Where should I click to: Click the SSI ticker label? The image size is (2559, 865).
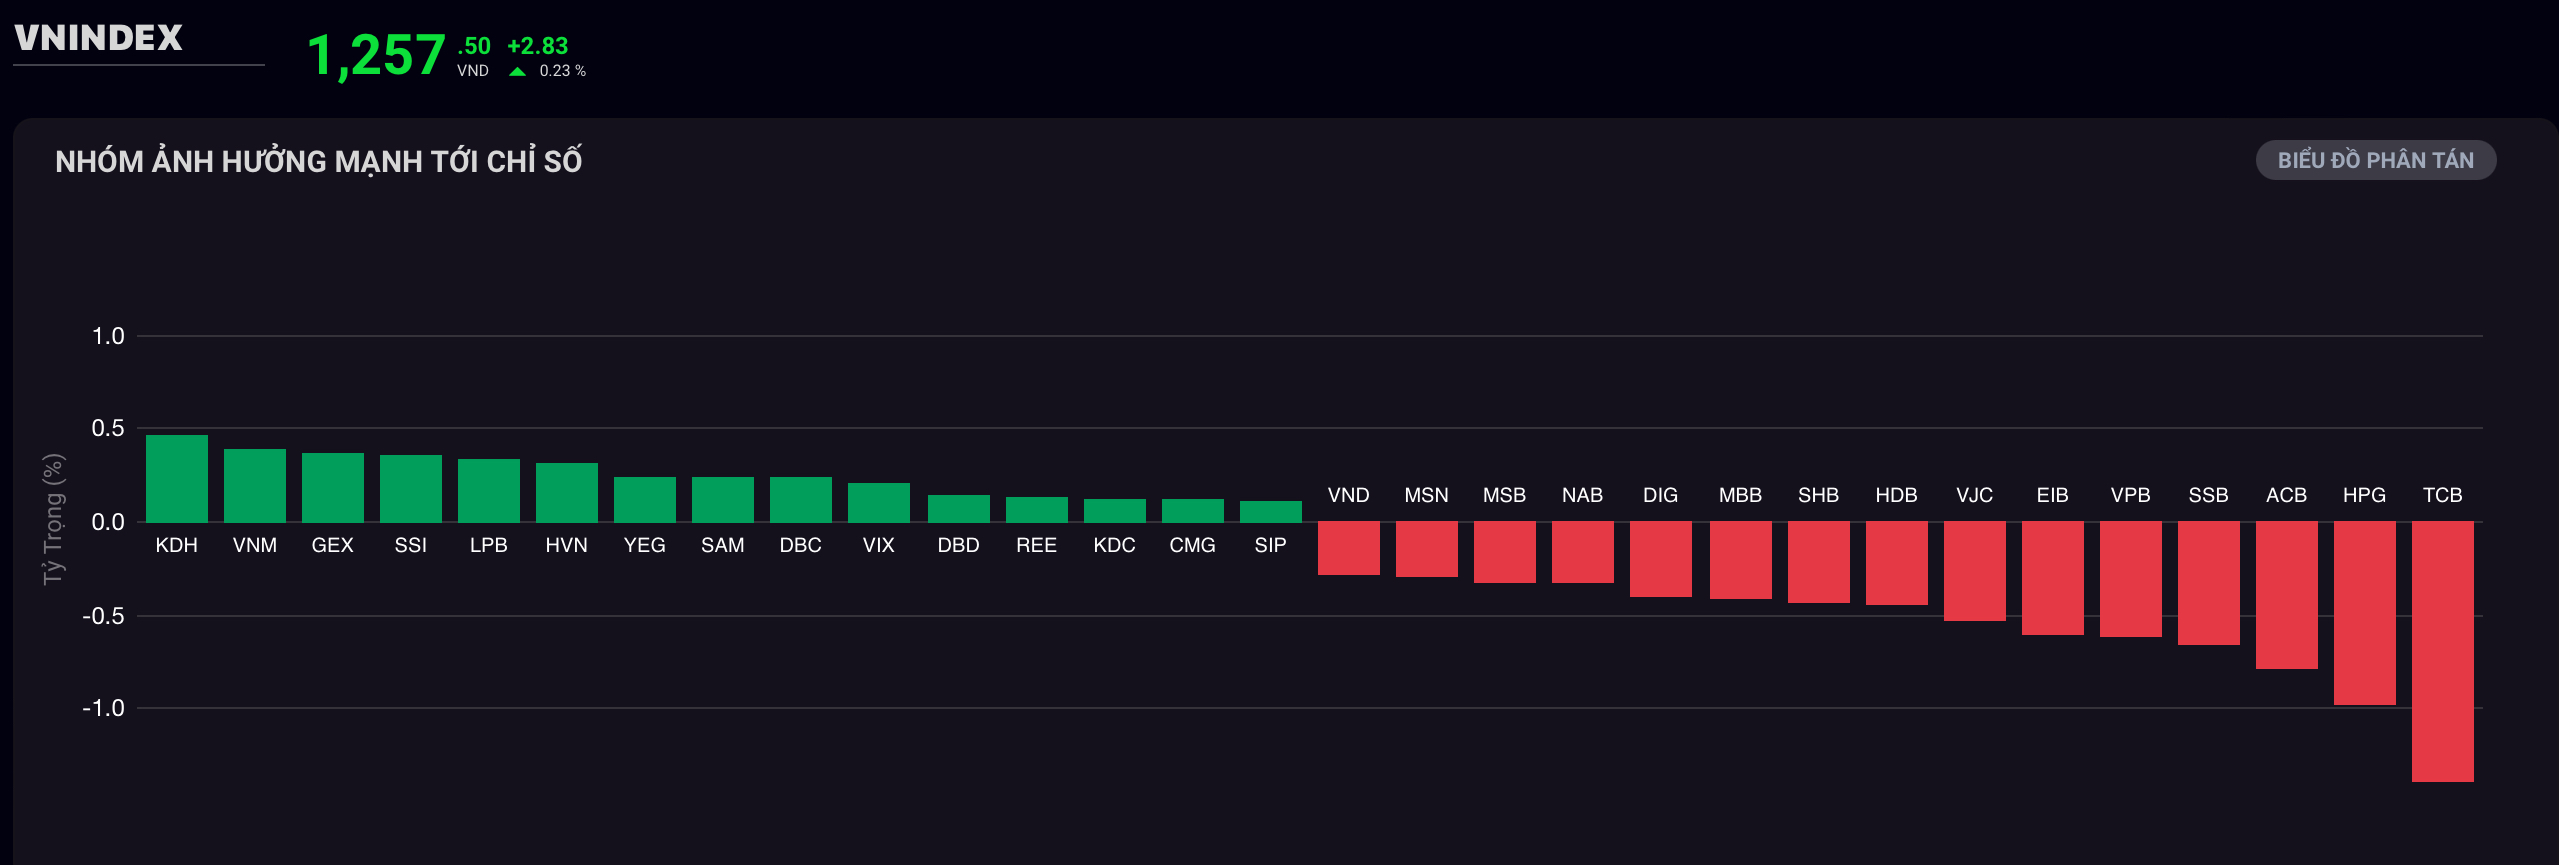pos(411,545)
